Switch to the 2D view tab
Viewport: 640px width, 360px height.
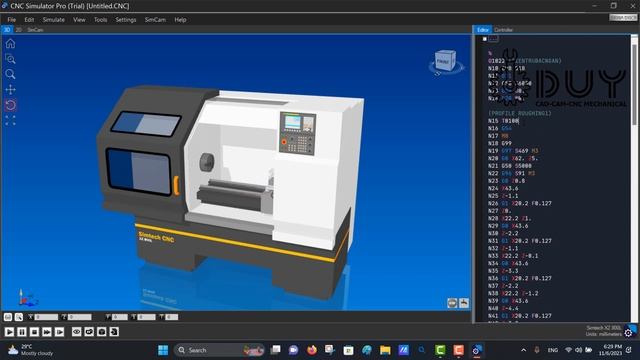[18, 30]
